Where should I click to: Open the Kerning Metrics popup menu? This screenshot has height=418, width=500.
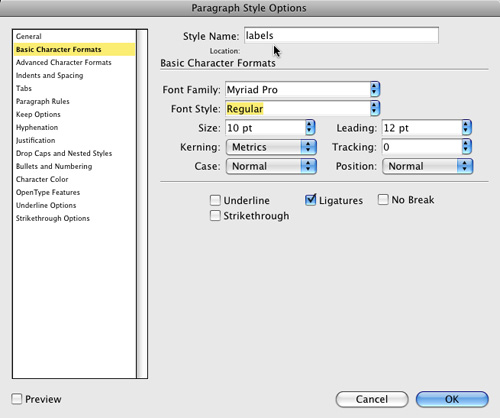tap(271, 147)
